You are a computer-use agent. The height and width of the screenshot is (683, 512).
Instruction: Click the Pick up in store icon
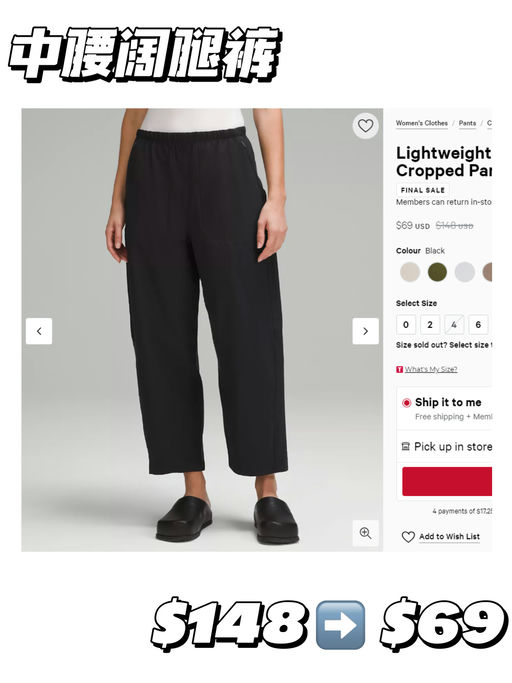[x=405, y=446]
